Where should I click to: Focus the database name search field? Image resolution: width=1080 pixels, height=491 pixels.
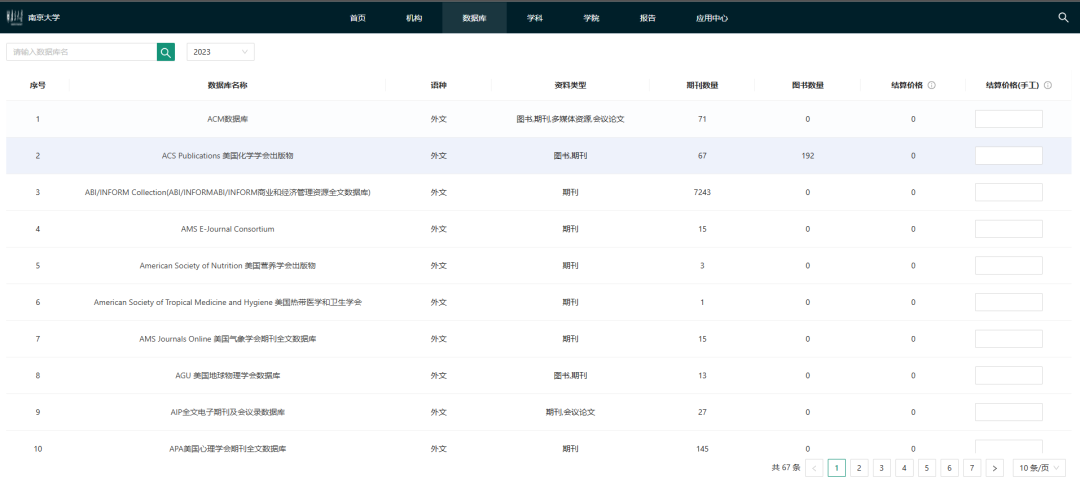tap(82, 52)
